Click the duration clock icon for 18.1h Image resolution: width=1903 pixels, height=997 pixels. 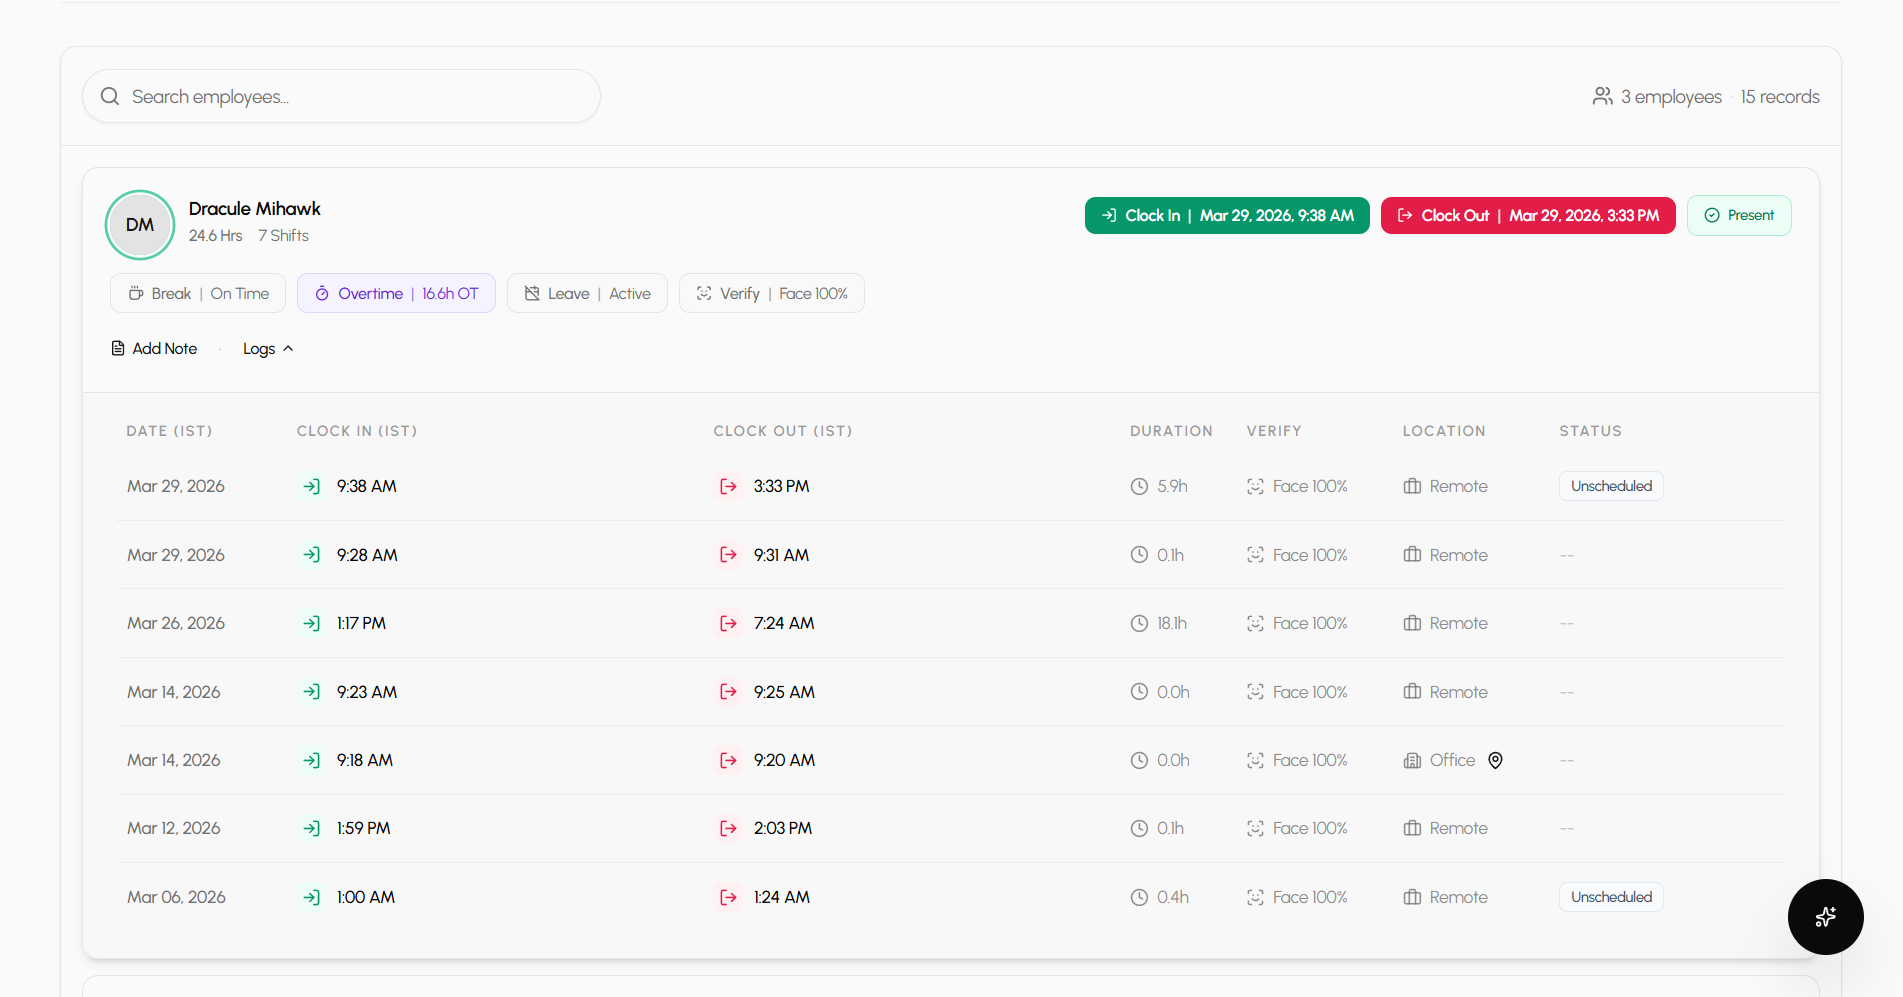pos(1139,624)
